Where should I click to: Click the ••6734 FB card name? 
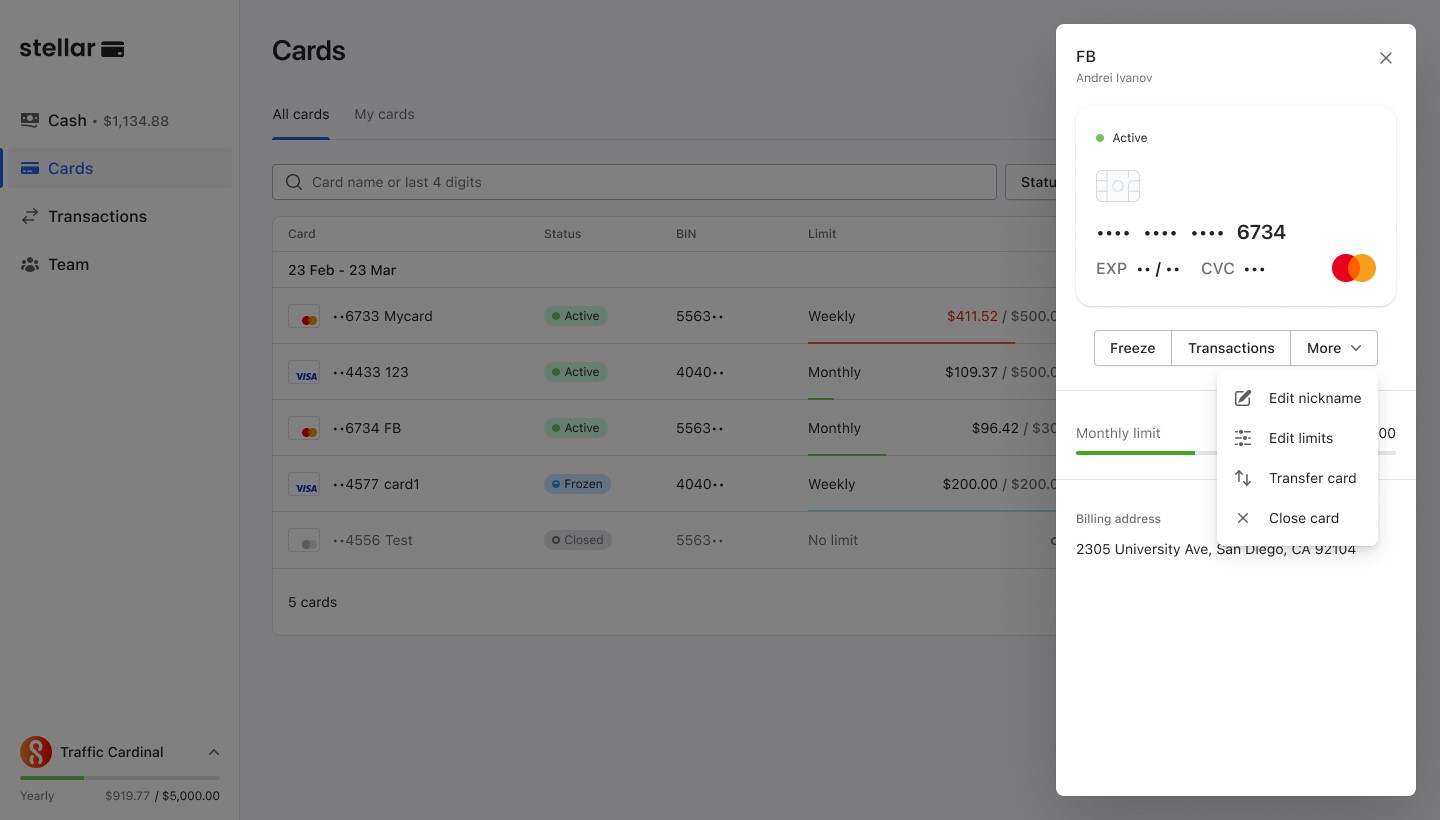tap(367, 428)
